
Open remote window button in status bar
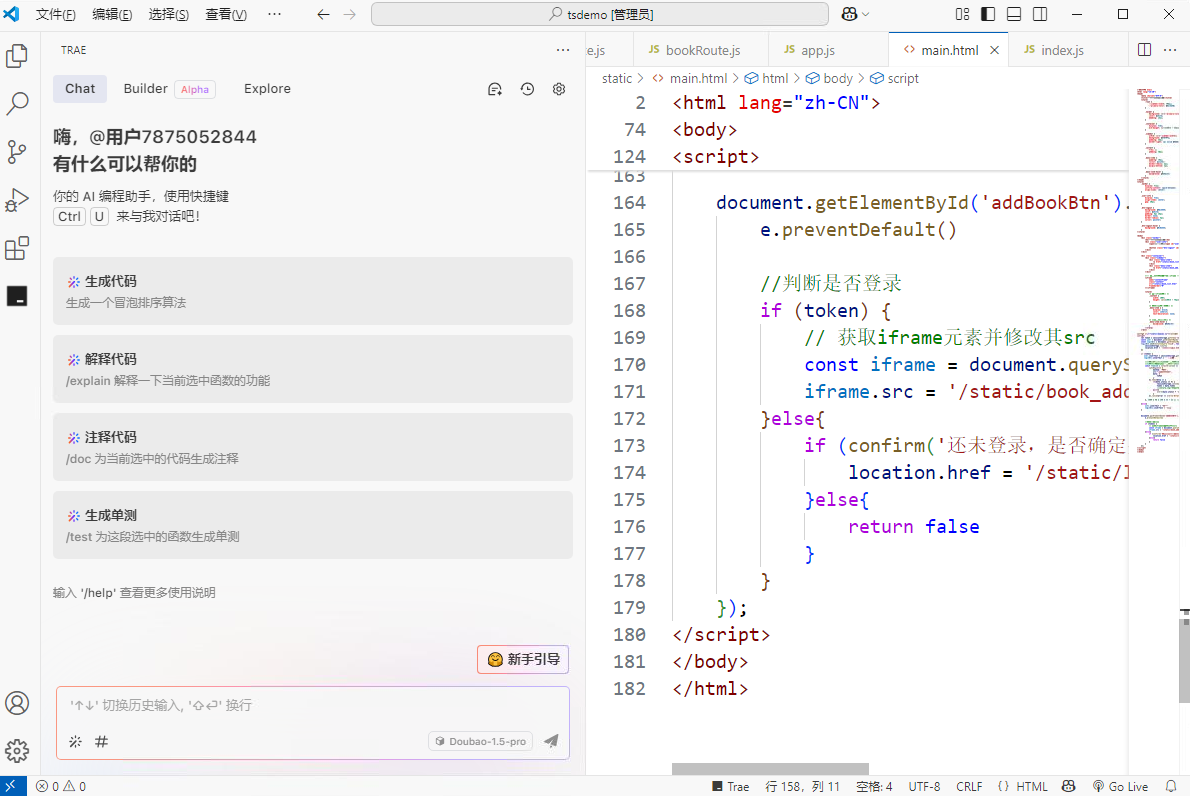pyautogui.click(x=13, y=786)
